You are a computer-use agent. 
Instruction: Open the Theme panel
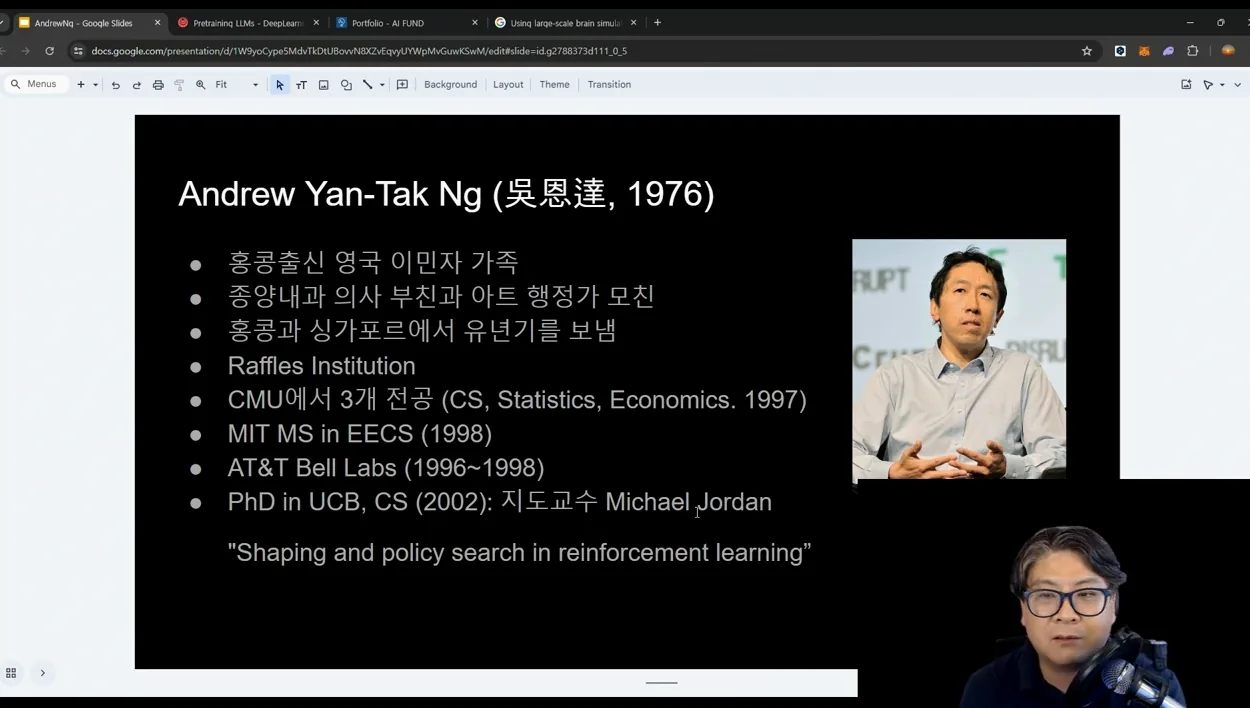(x=554, y=85)
